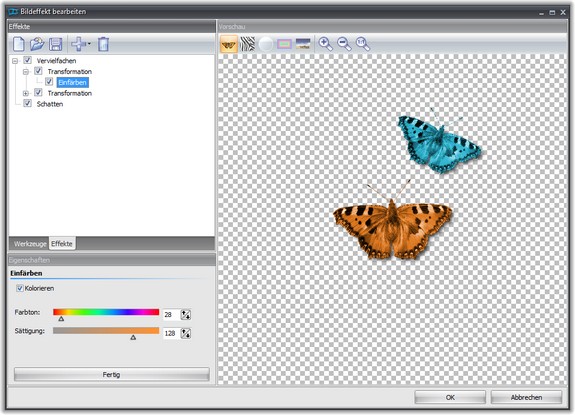Image resolution: width=575 pixels, height=415 pixels.
Task: Toggle the Schatten checkbox
Action: 28,103
